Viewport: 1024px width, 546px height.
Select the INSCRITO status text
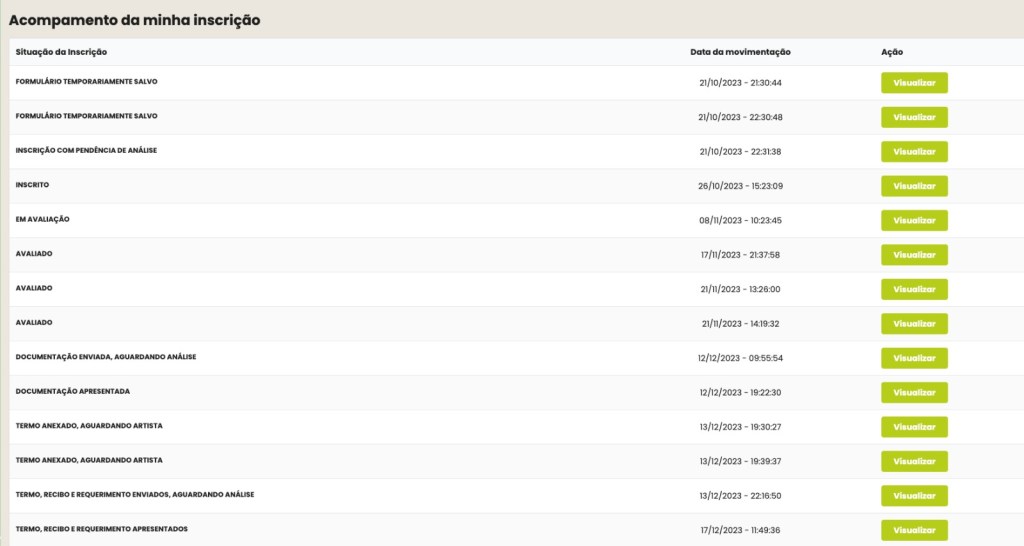pyautogui.click(x=32, y=185)
